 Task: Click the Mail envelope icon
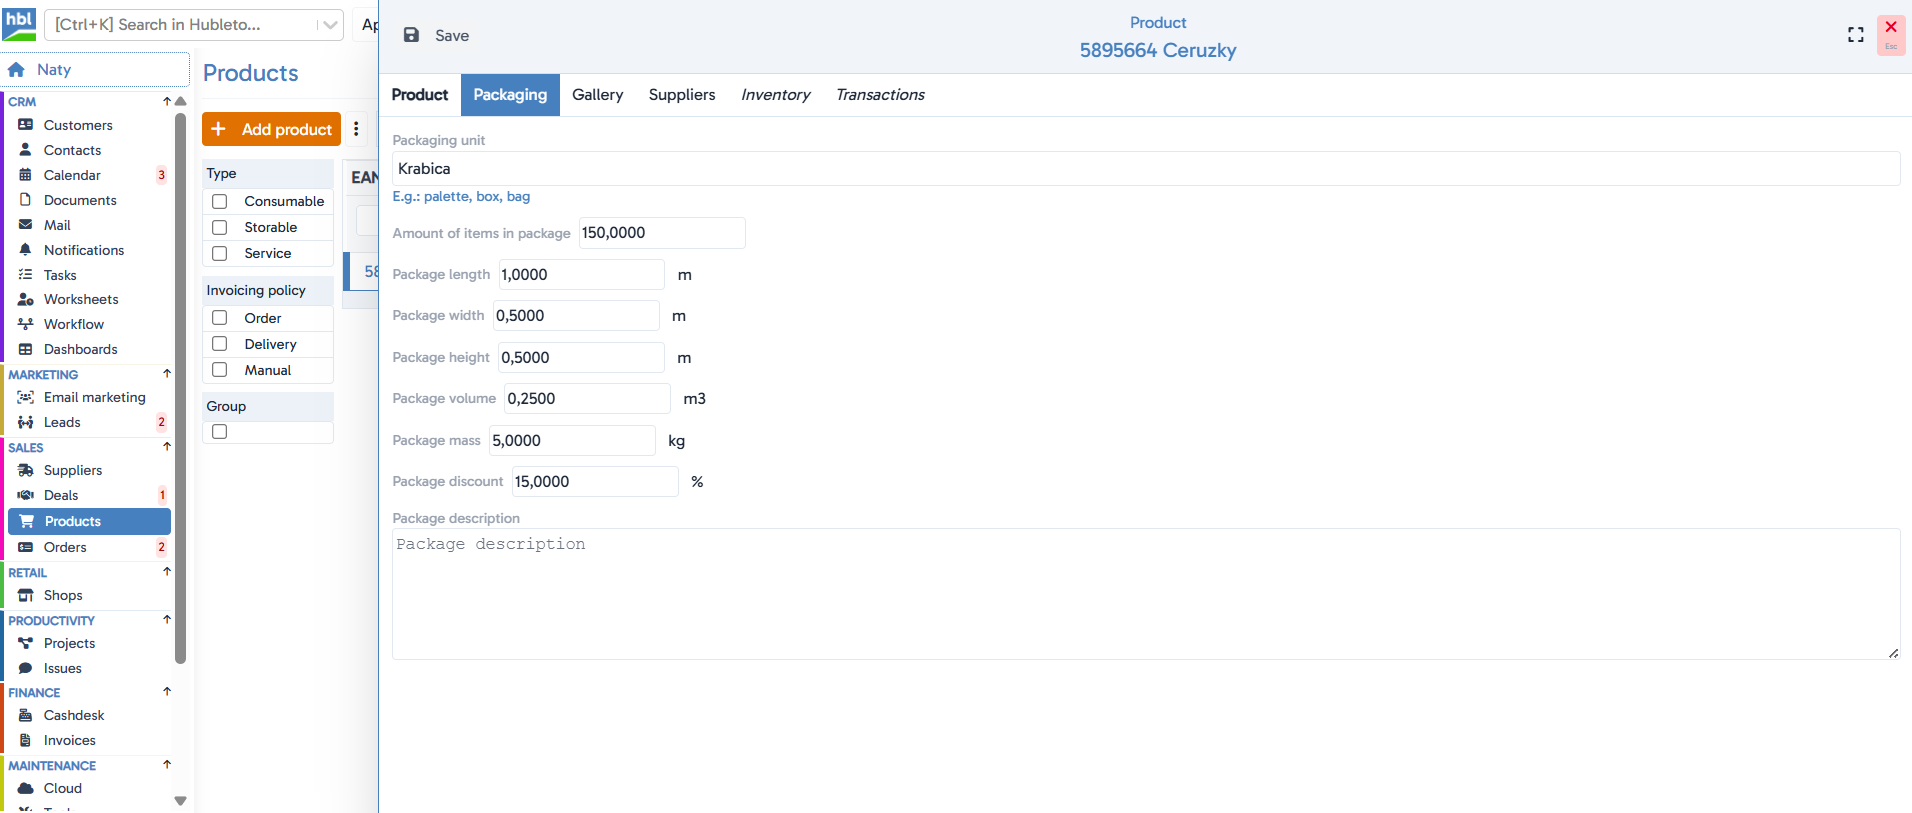point(26,225)
